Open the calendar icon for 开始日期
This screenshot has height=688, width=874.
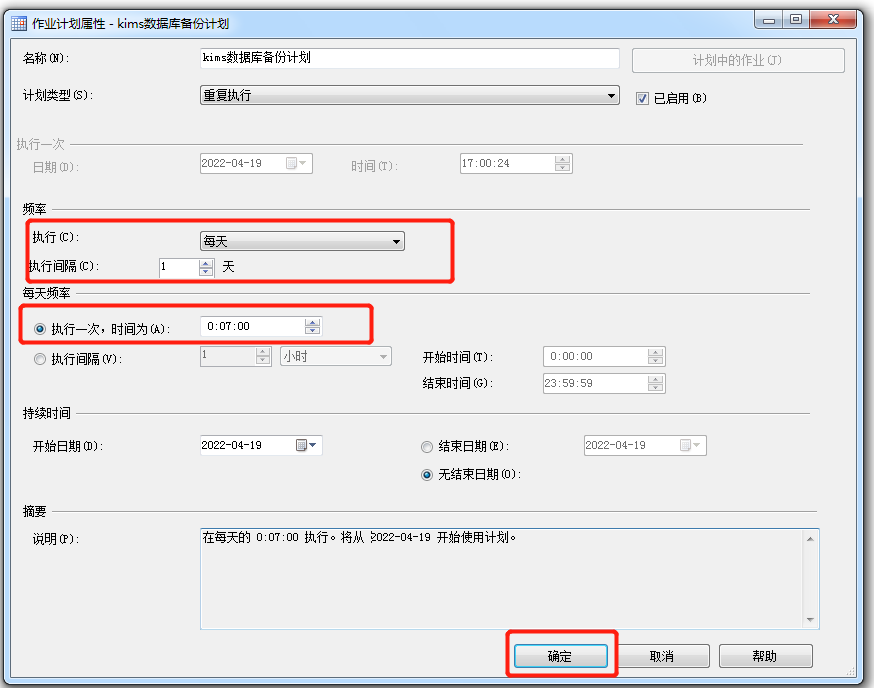click(x=301, y=445)
